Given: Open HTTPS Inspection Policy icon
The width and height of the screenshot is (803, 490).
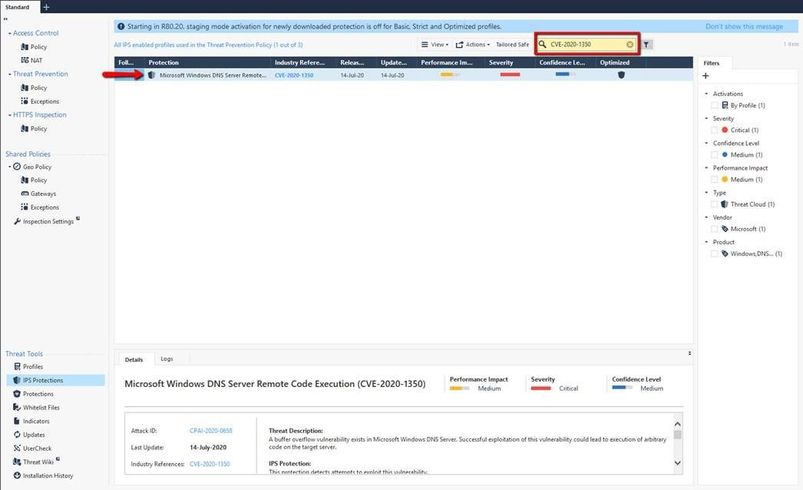Looking at the screenshot, I should [25, 129].
